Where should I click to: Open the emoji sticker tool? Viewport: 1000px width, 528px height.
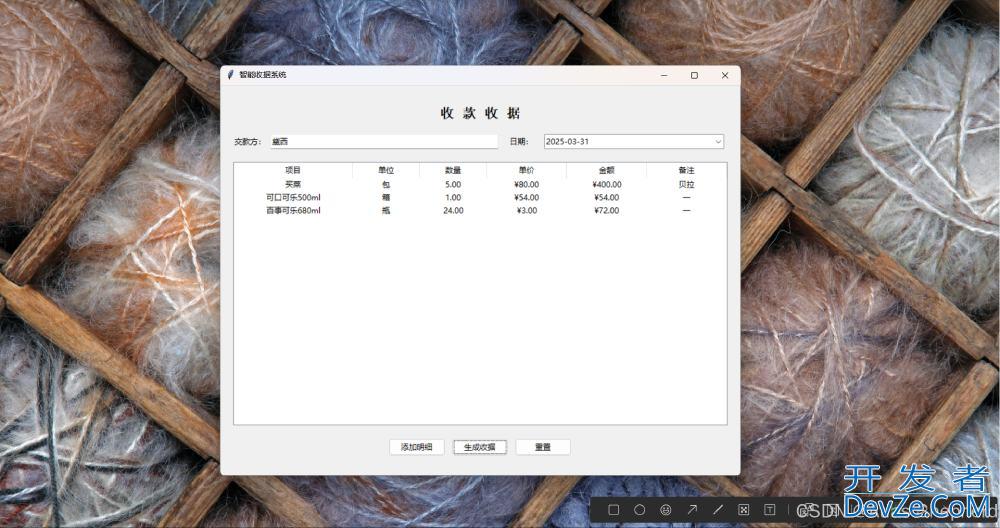coord(666,510)
